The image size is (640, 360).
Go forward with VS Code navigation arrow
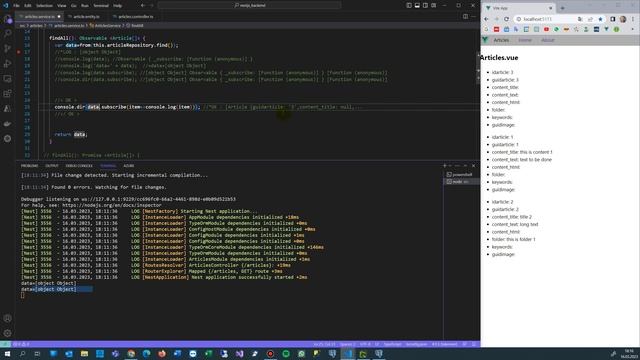[151, 5]
